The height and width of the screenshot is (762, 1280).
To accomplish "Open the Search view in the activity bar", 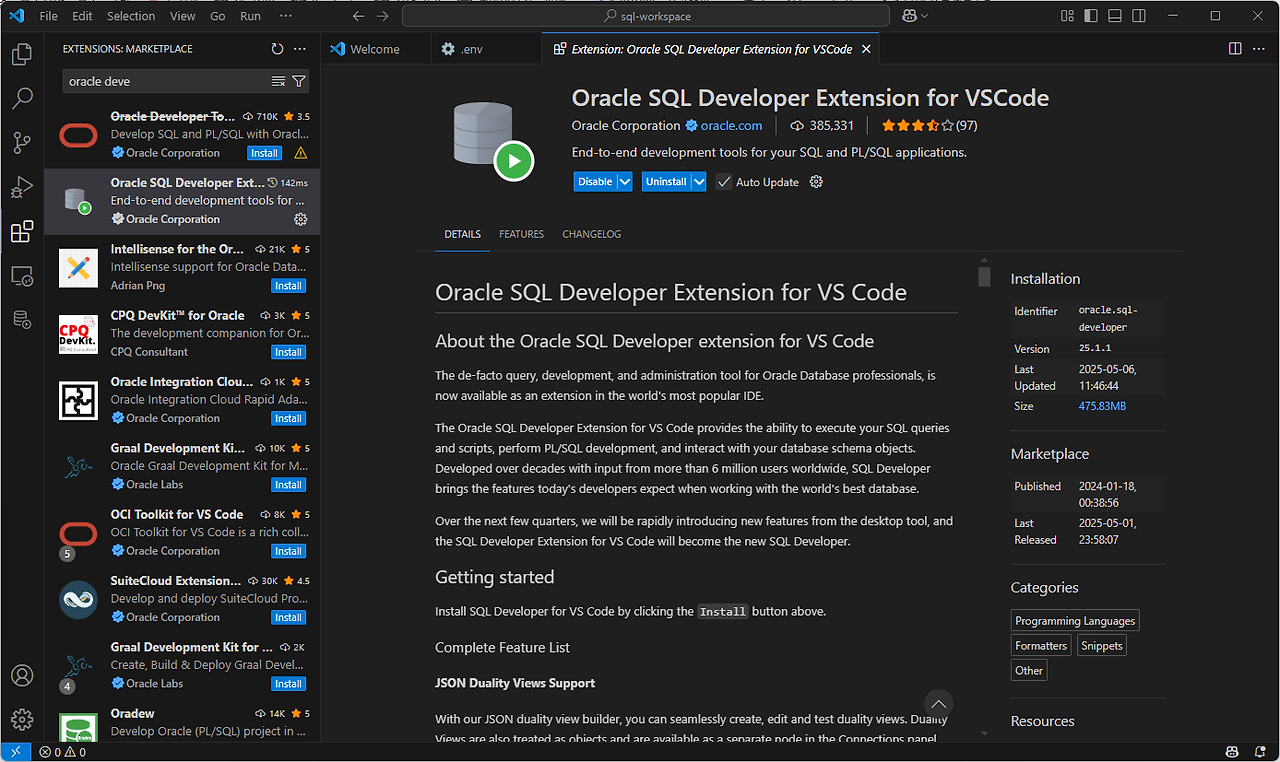I will pyautogui.click(x=22, y=98).
